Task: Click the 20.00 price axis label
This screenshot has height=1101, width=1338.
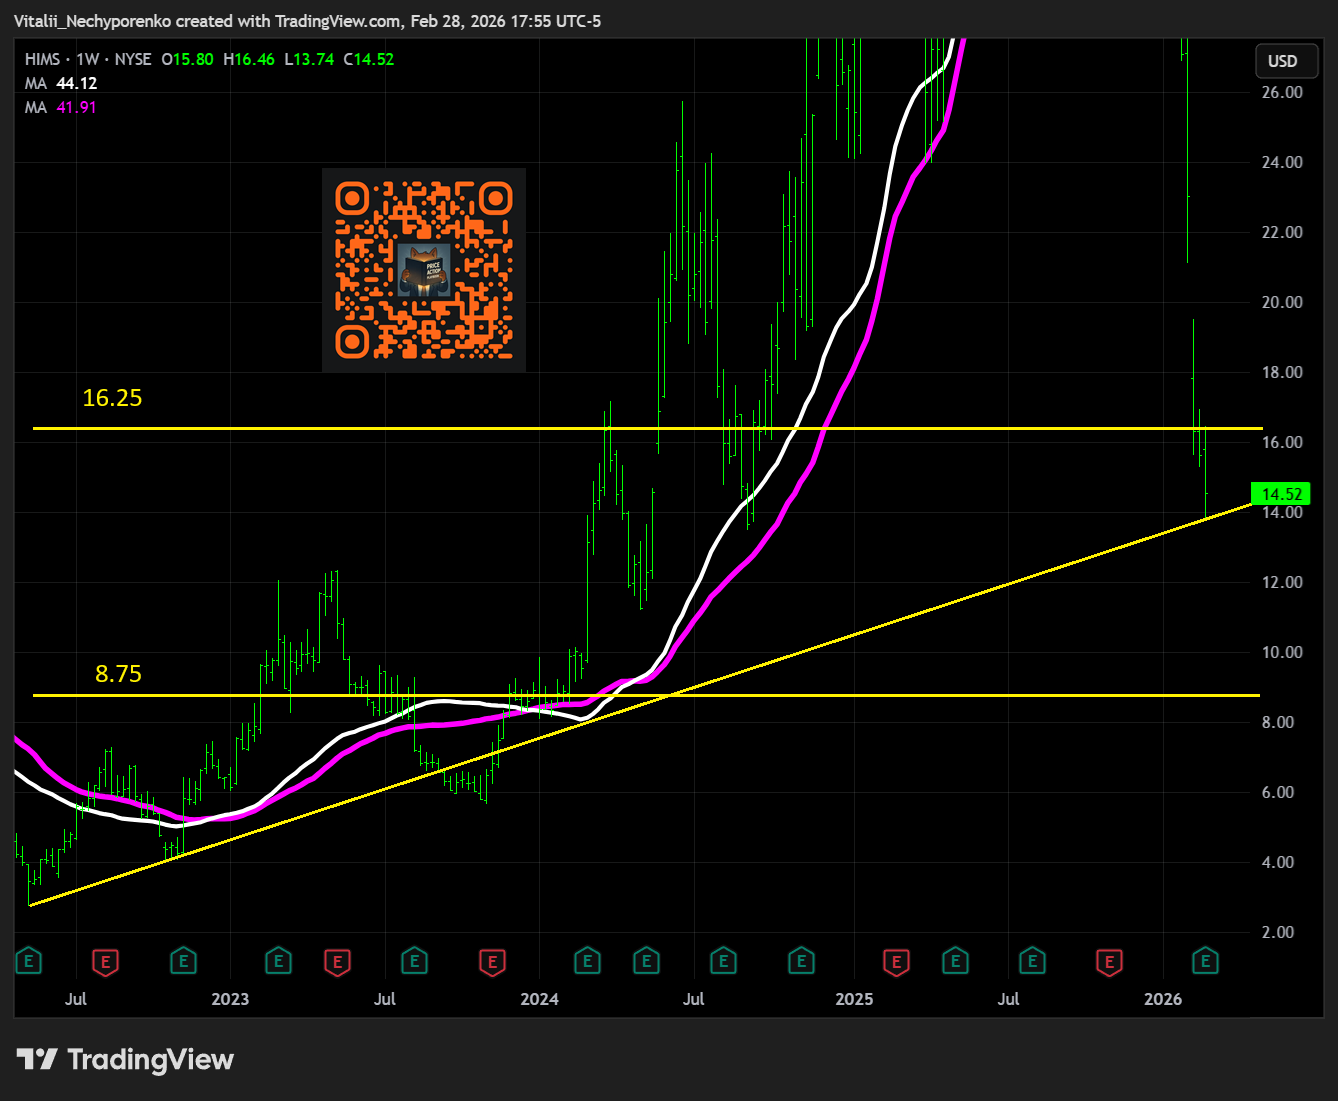Action: click(x=1282, y=302)
